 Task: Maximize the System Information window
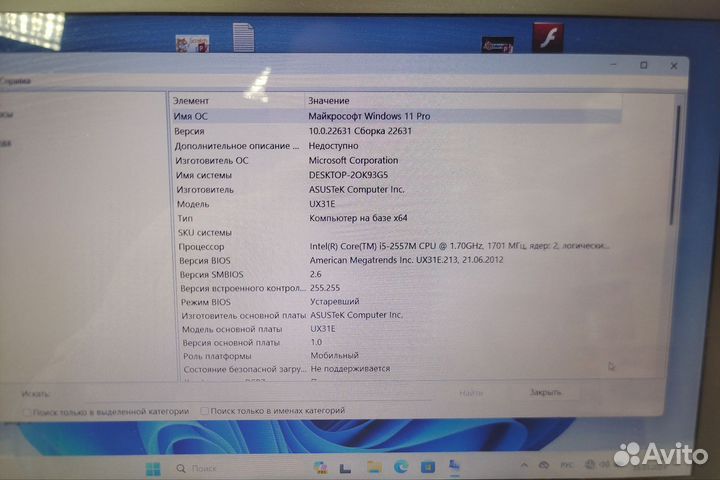(643, 66)
